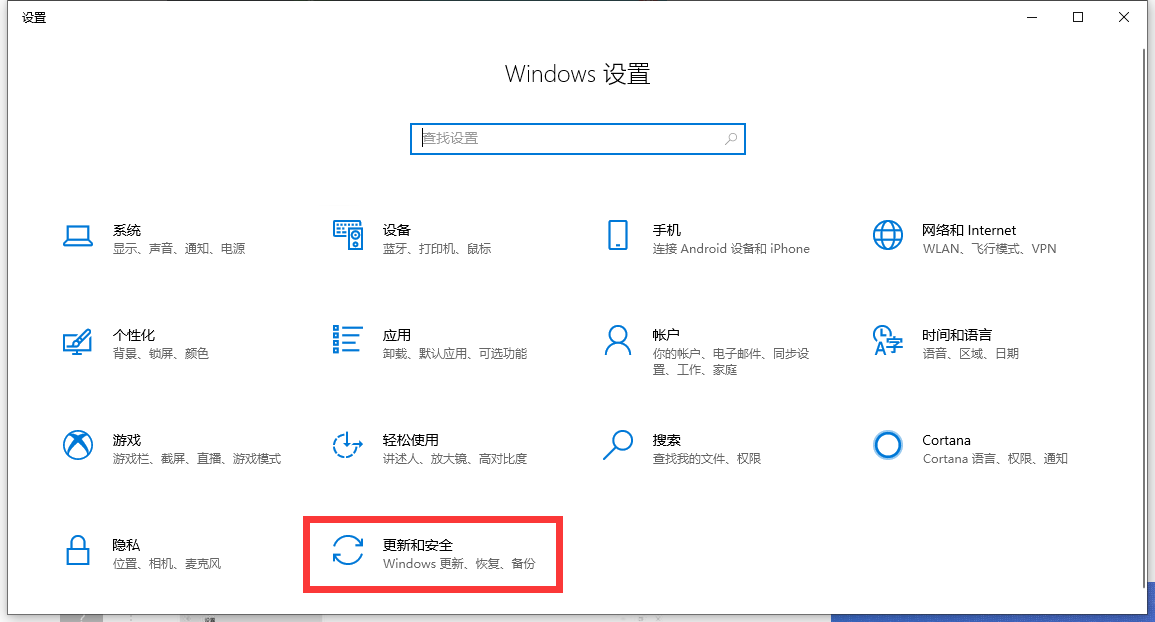Click the Search (搜索) magnifier category icon

point(617,445)
